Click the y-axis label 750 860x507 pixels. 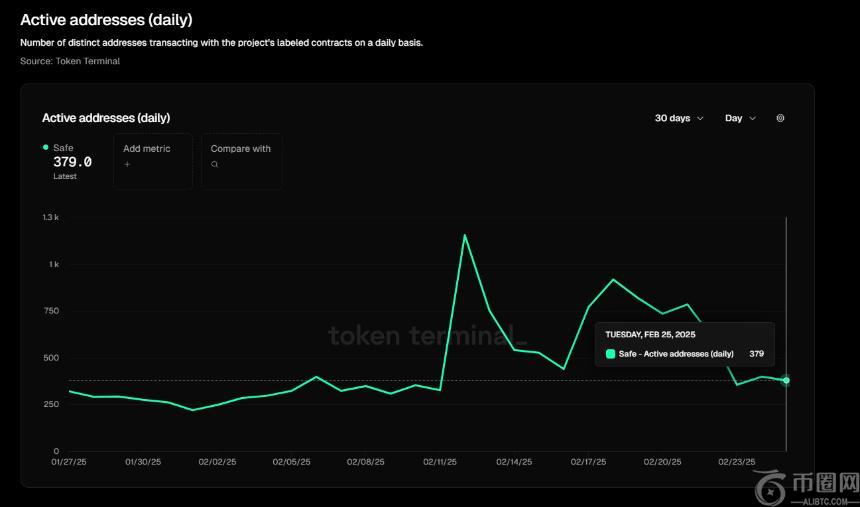click(52, 311)
